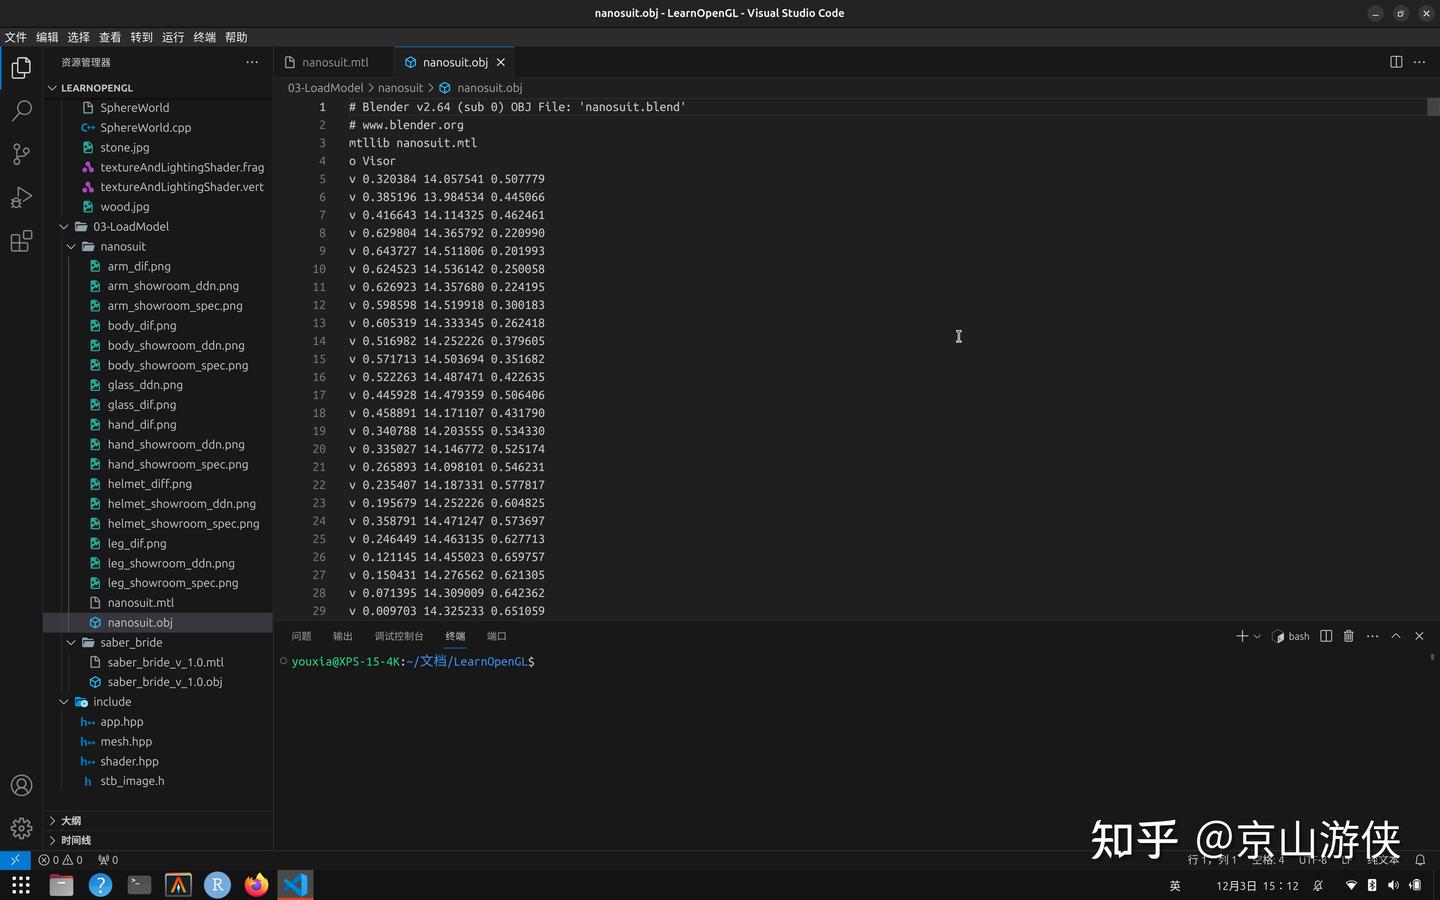Switch to the nanosuit.mtl tab

point(333,61)
